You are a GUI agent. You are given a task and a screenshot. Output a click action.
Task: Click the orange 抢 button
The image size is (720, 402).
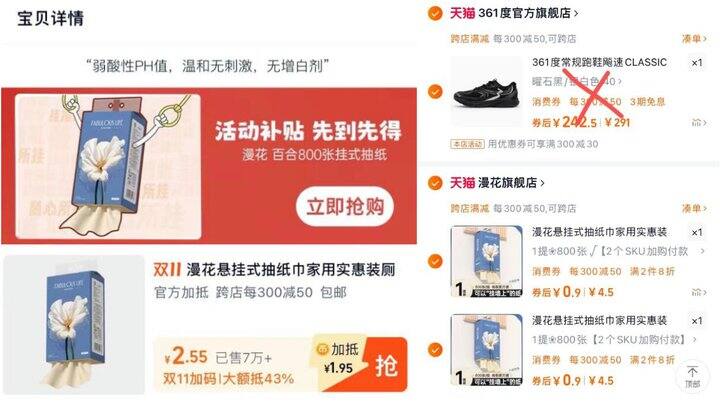coord(387,366)
